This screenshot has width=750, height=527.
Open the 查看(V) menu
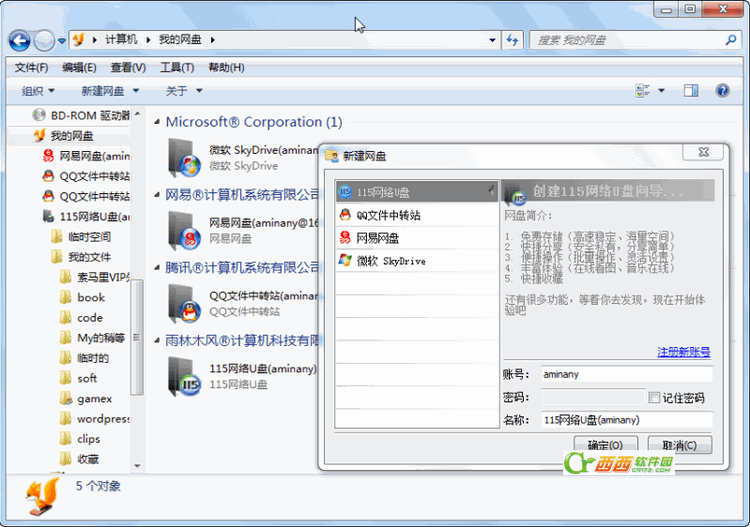pyautogui.click(x=128, y=67)
